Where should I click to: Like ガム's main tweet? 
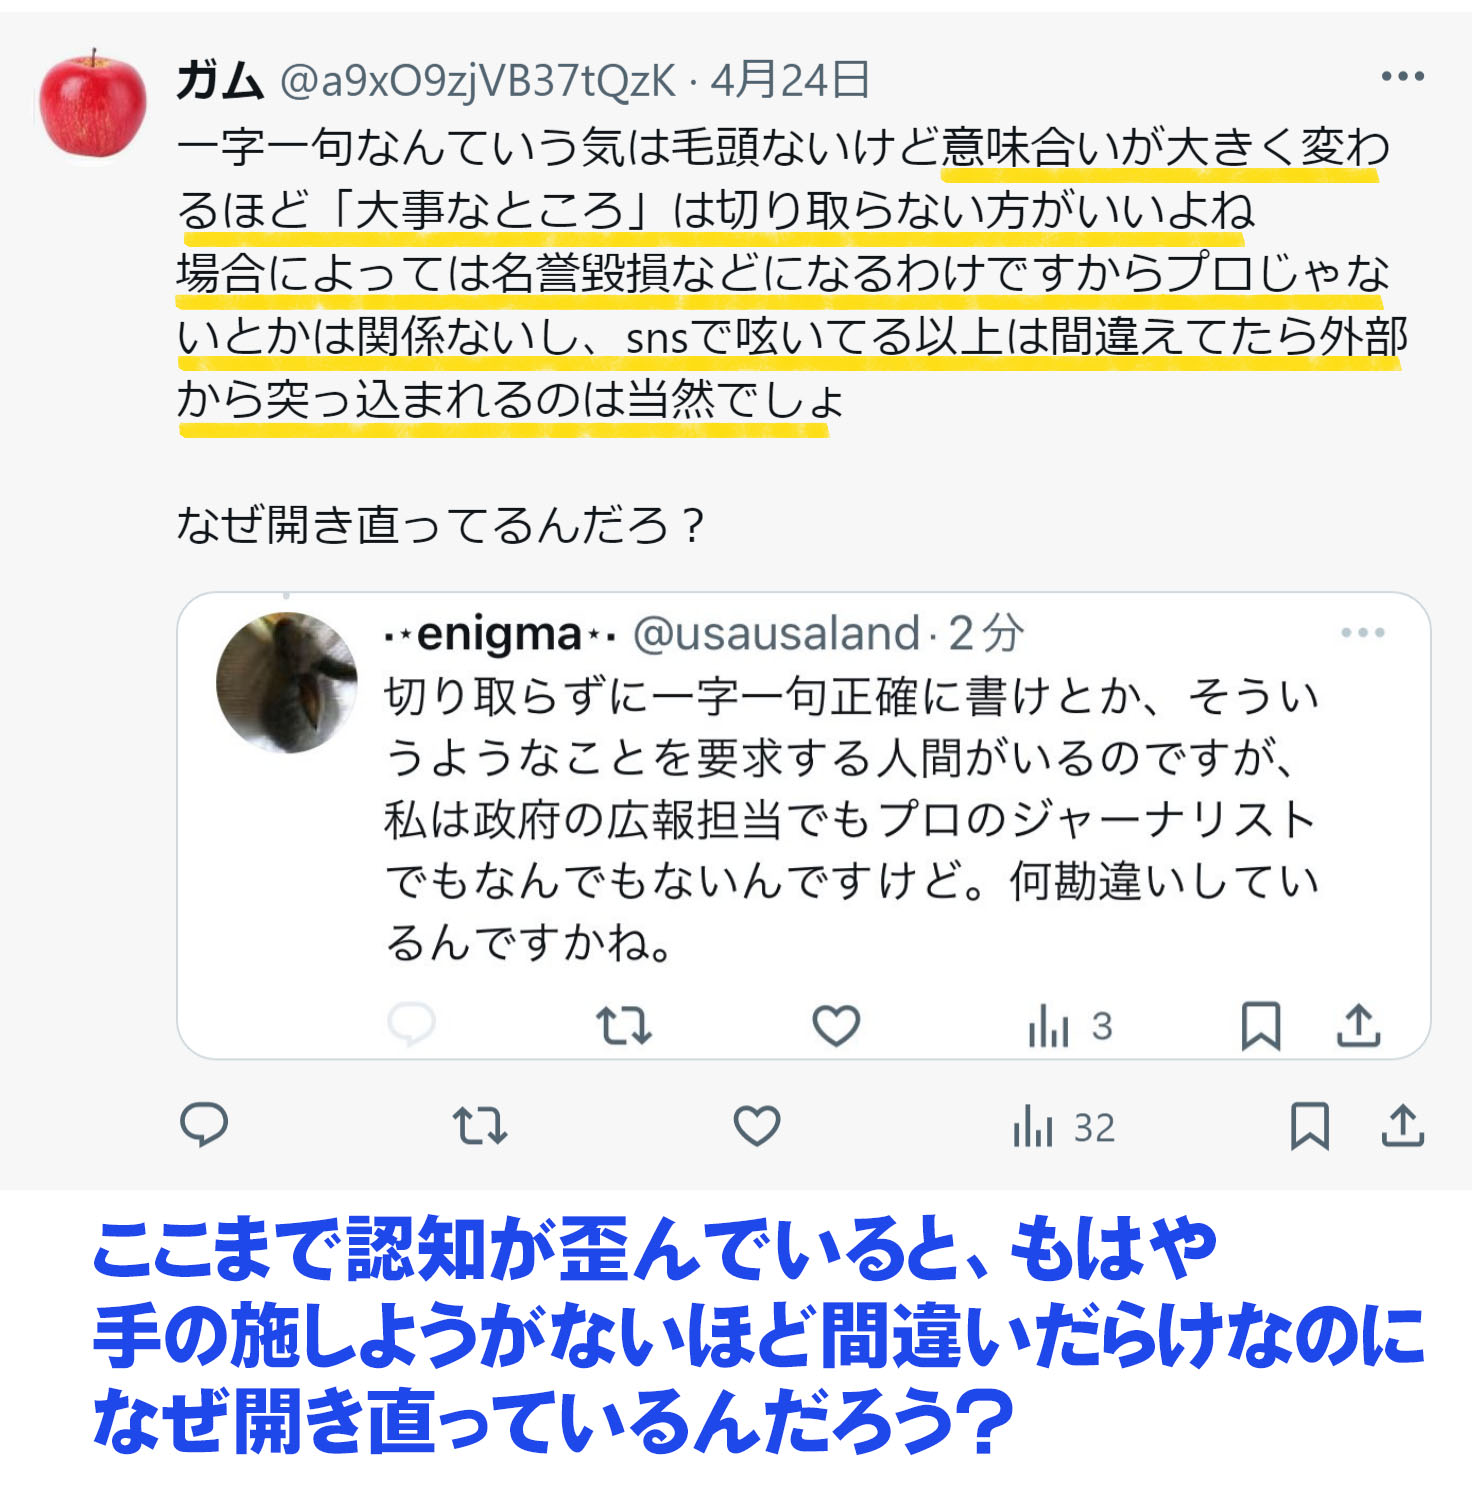click(757, 1126)
